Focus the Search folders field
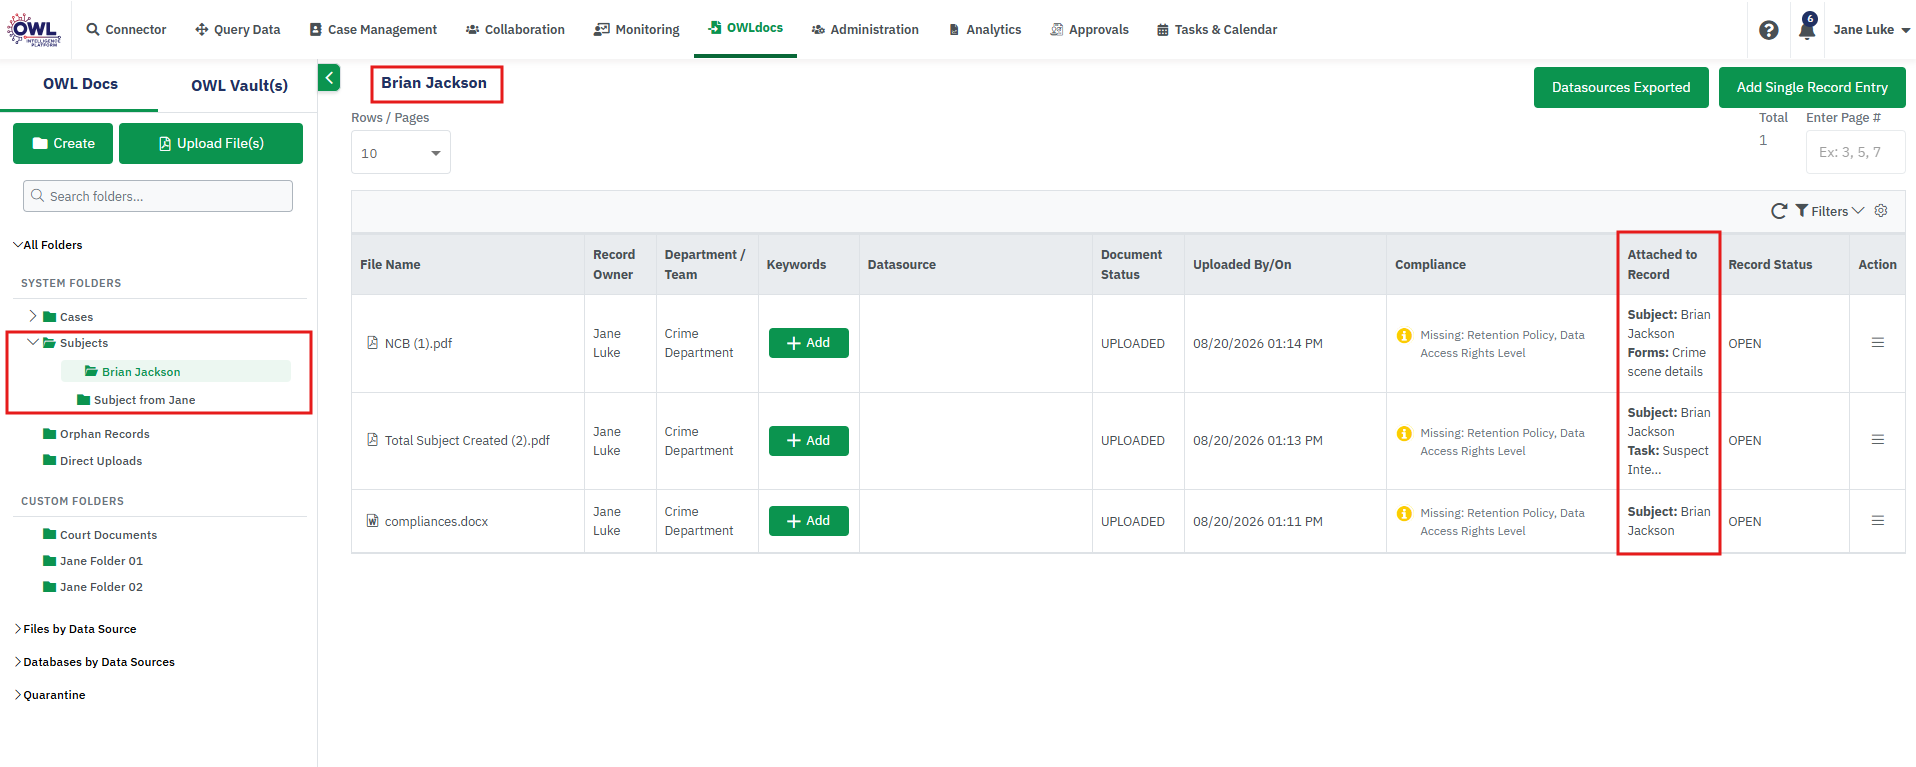 click(158, 196)
